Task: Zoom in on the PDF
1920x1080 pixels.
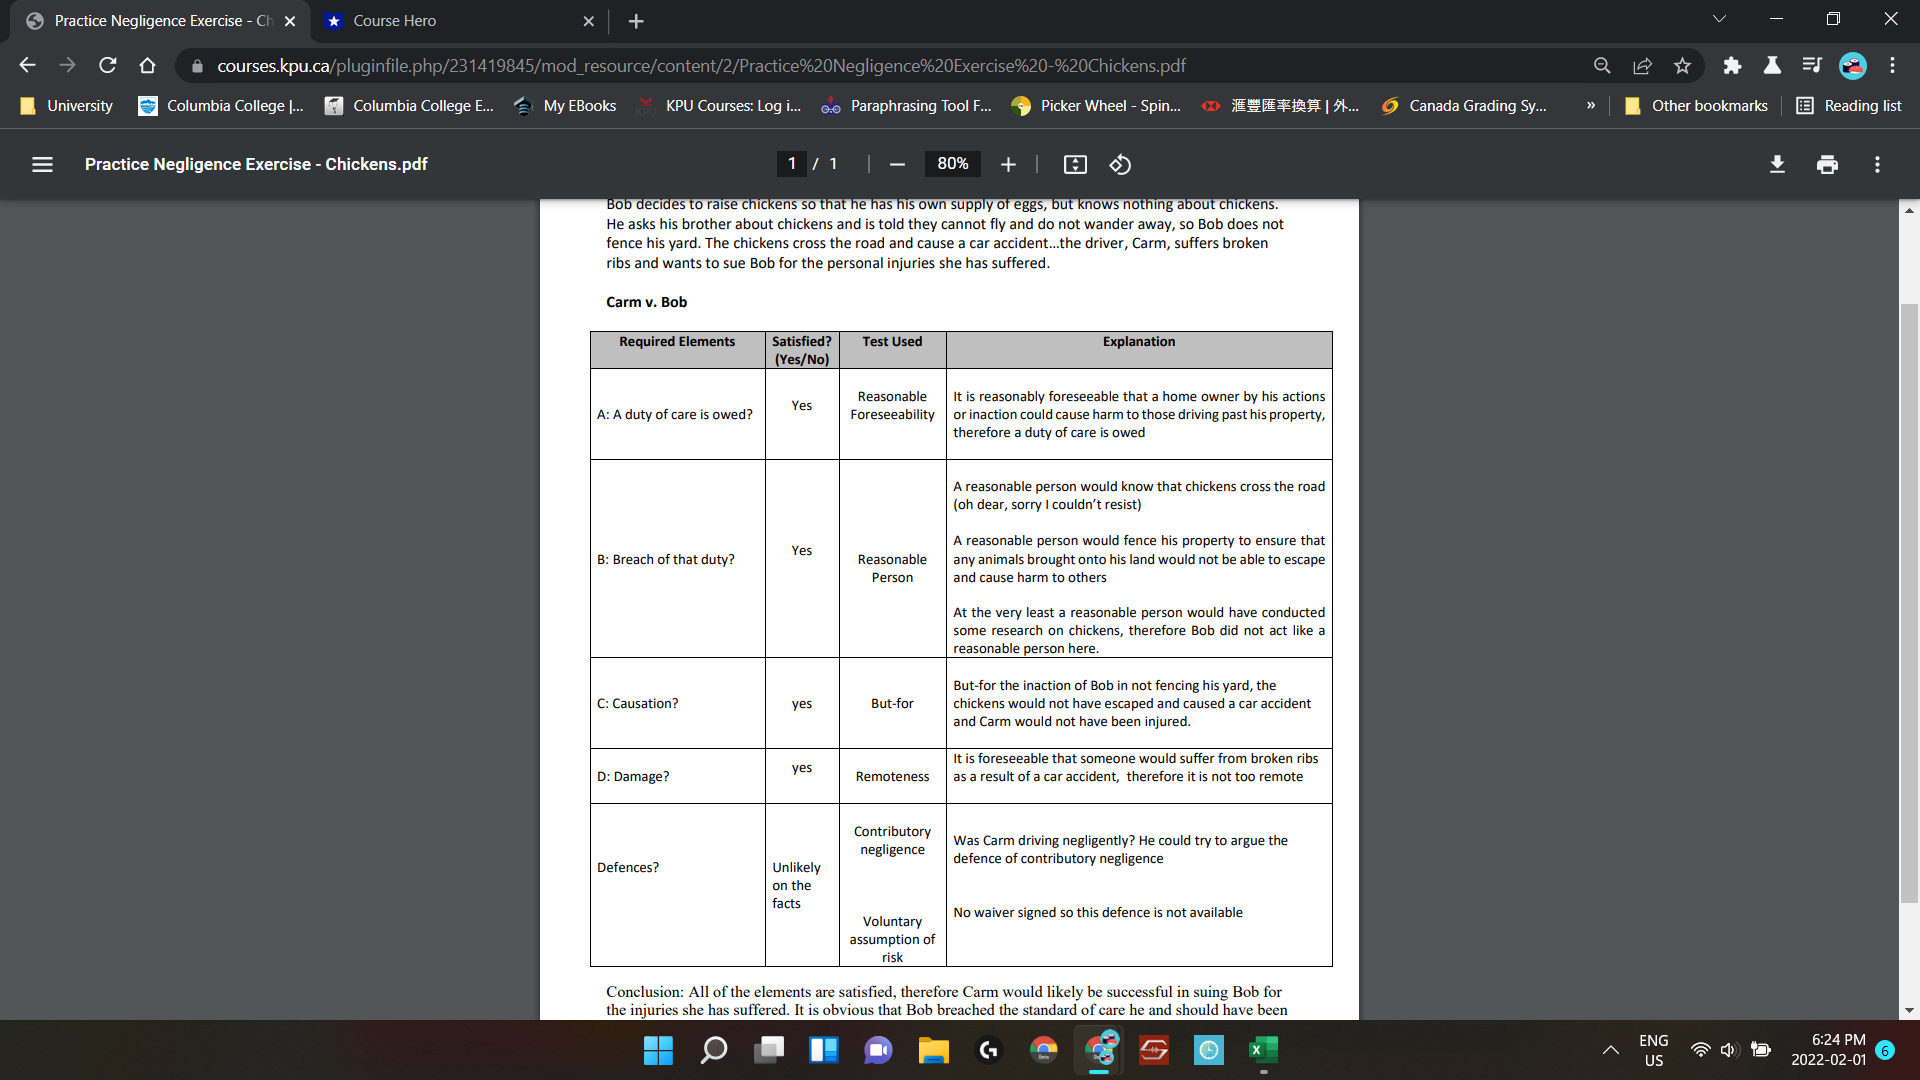Action: (1008, 164)
